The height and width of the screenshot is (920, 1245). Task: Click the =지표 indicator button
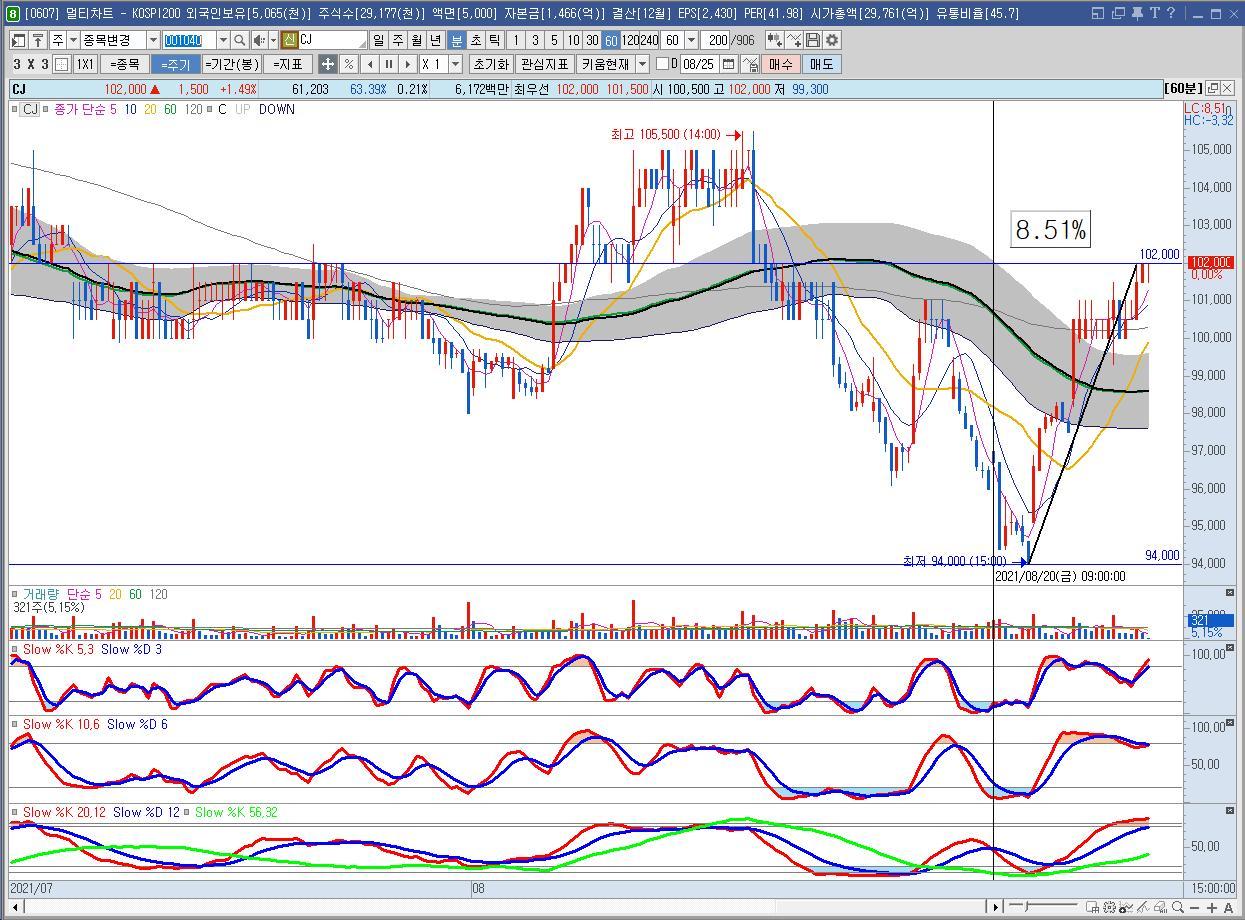click(288, 64)
